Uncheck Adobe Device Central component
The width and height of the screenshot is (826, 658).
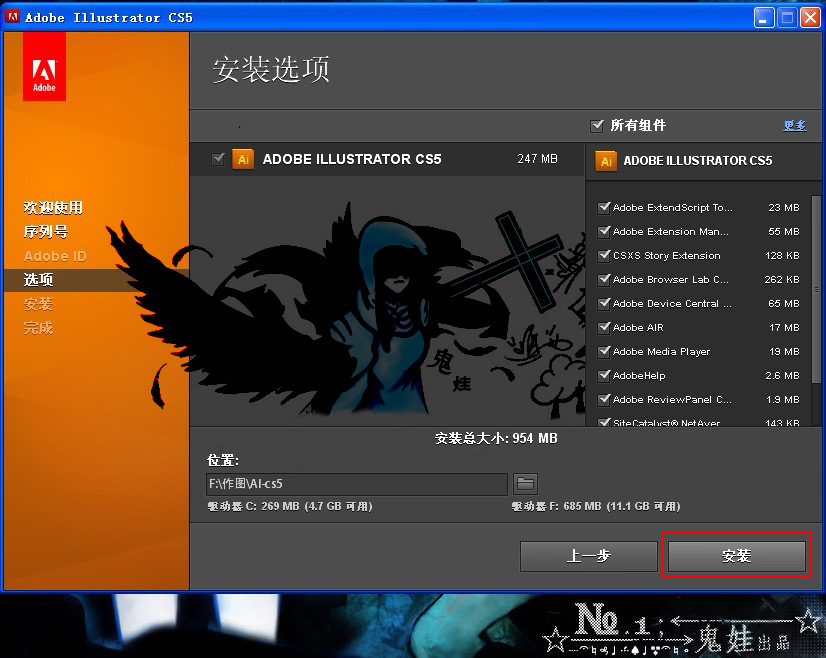(604, 303)
